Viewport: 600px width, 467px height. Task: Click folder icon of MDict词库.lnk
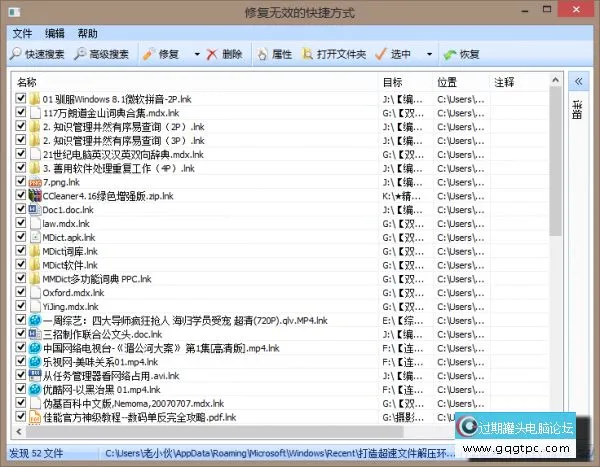click(34, 251)
